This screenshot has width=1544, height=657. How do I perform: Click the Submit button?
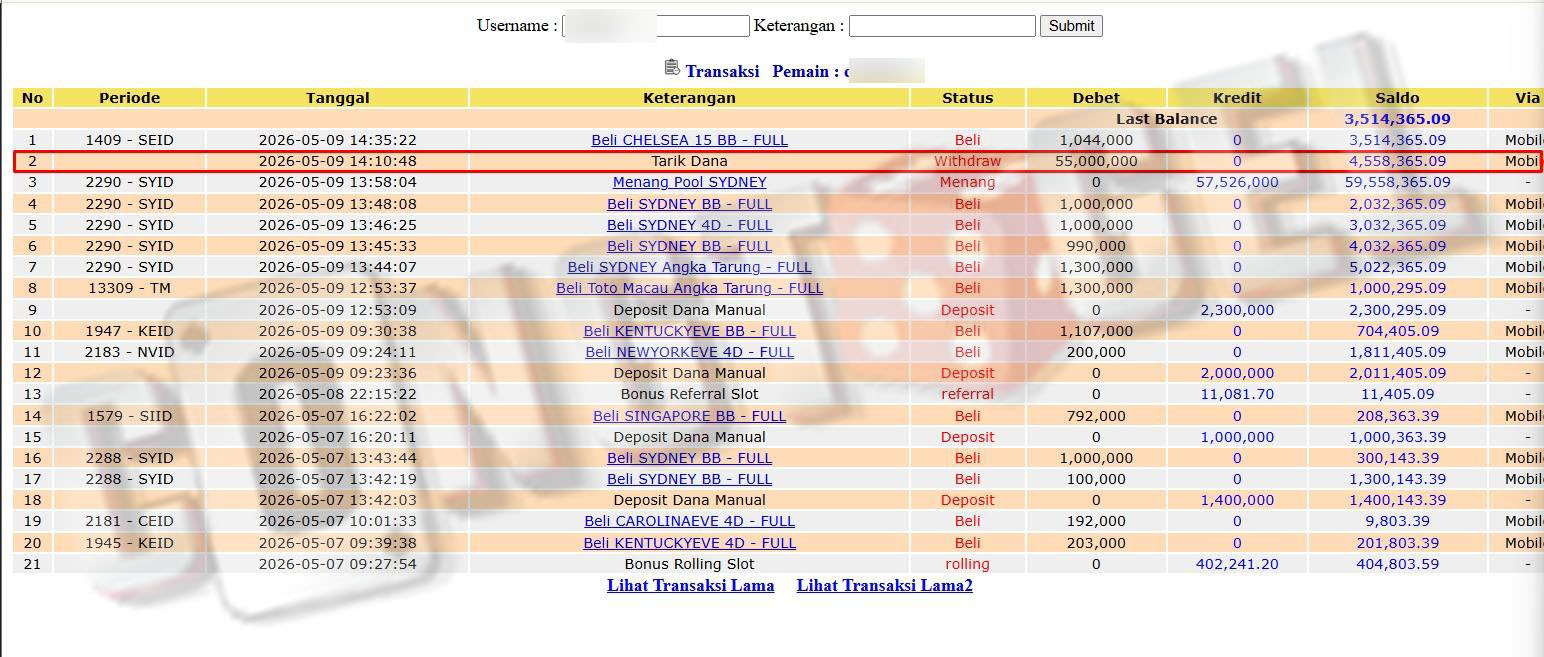1071,26
